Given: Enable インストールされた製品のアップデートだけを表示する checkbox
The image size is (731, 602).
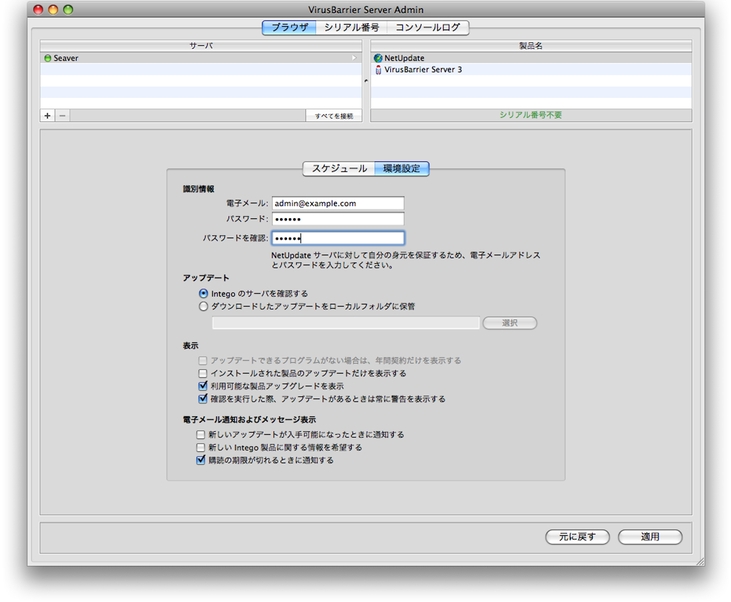Looking at the screenshot, I should point(202,373).
